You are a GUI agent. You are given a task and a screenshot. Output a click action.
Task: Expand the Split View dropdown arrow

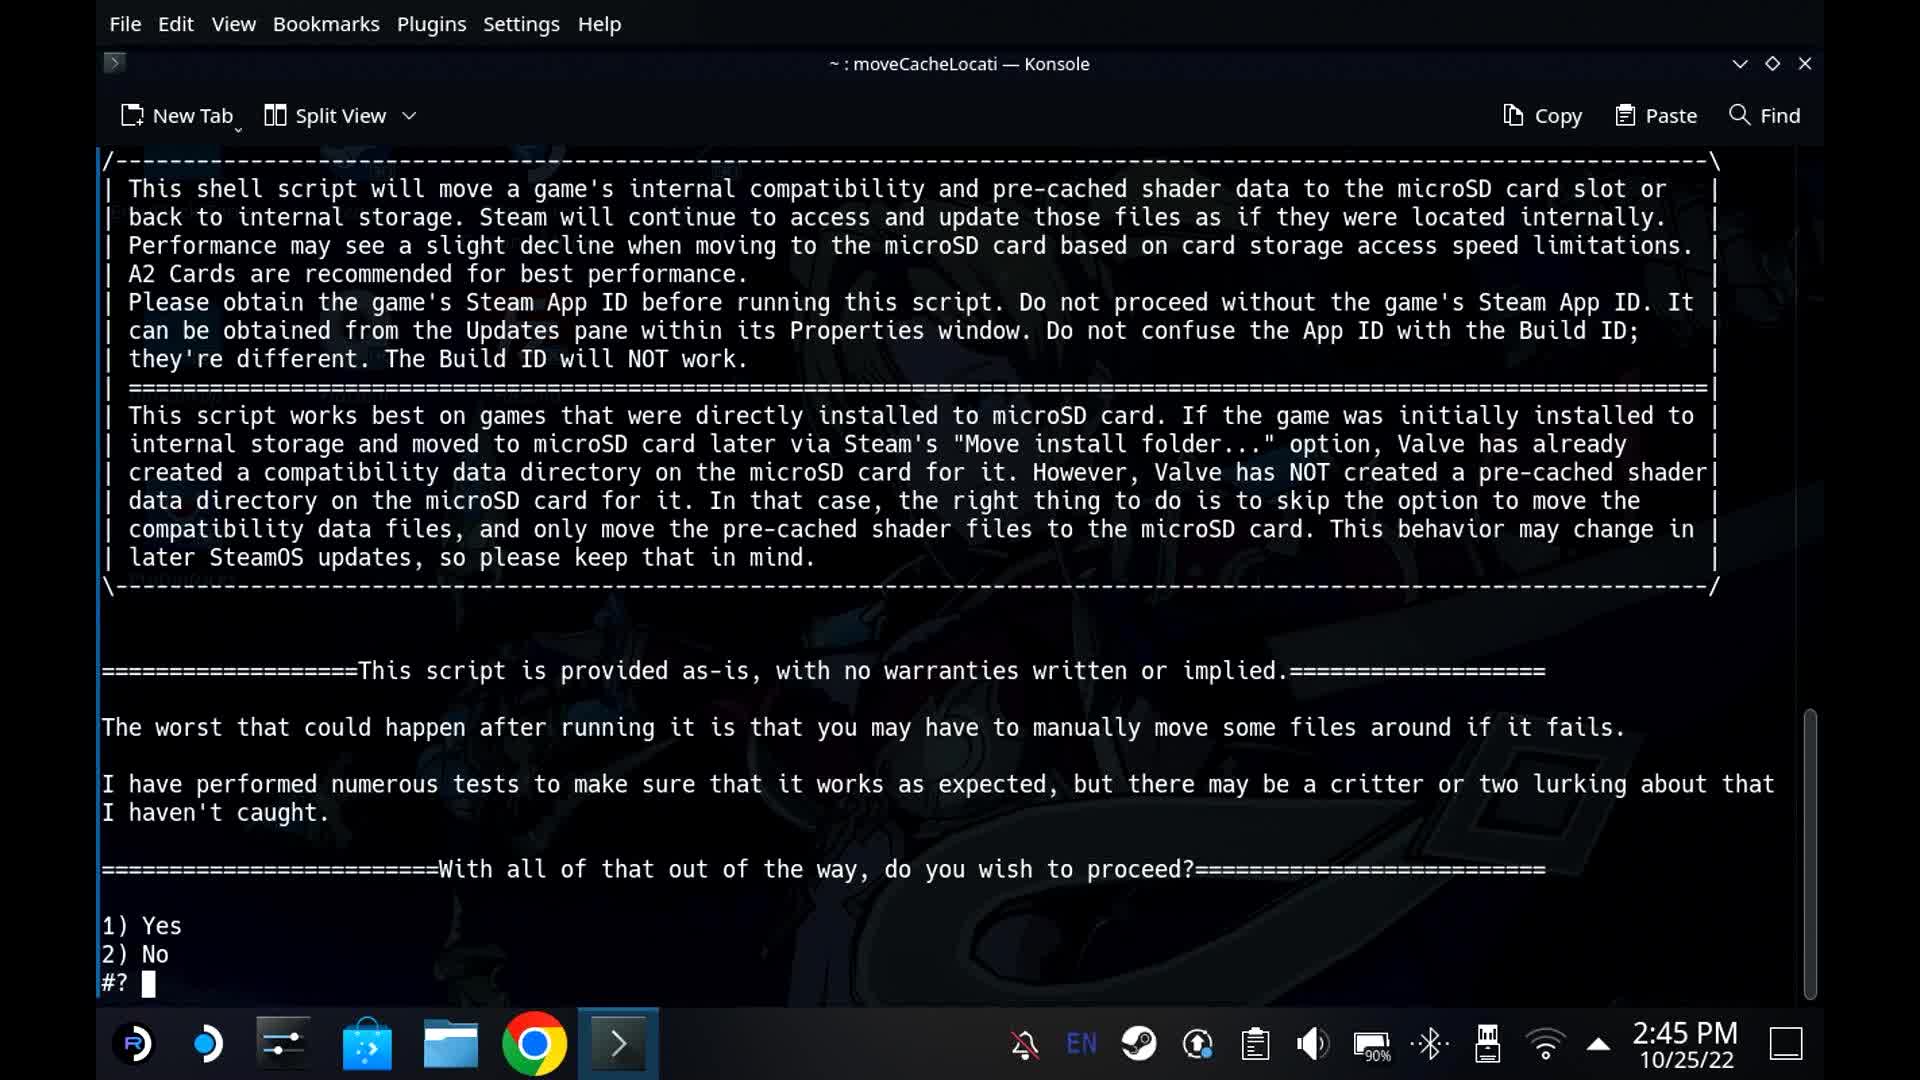pos(410,115)
